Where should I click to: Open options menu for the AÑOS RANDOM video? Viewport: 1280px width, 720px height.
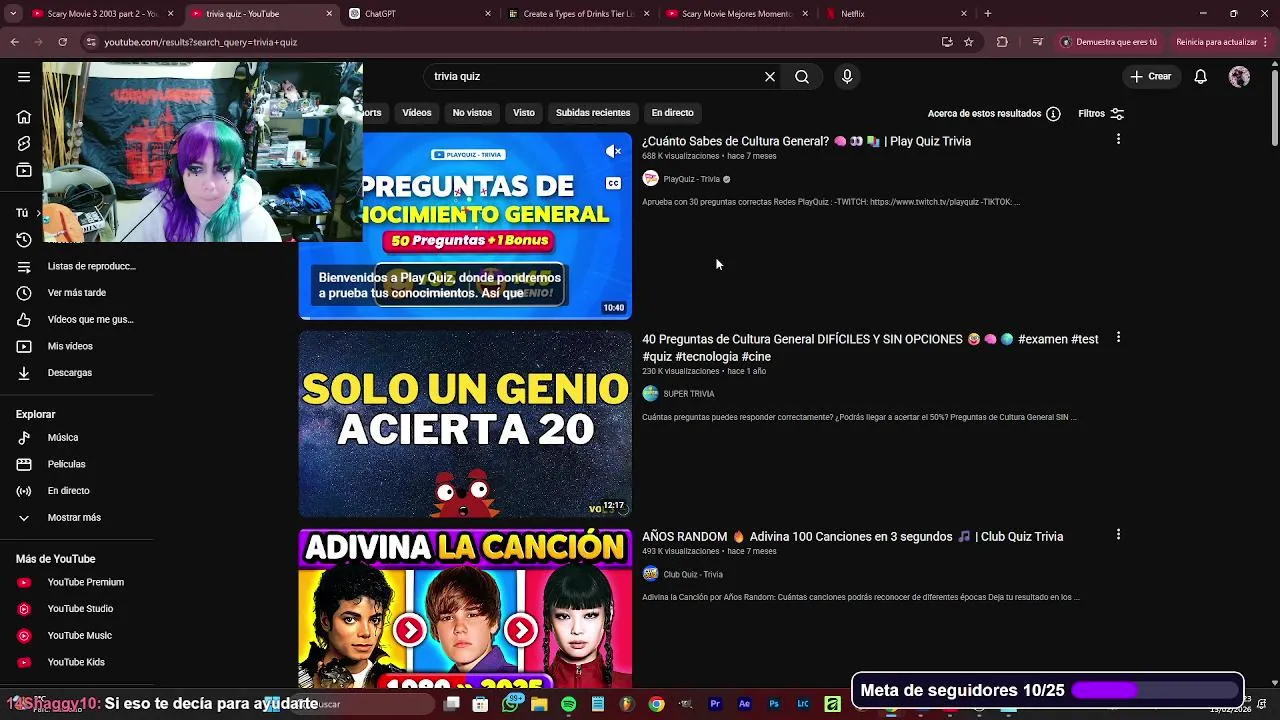tap(1118, 535)
